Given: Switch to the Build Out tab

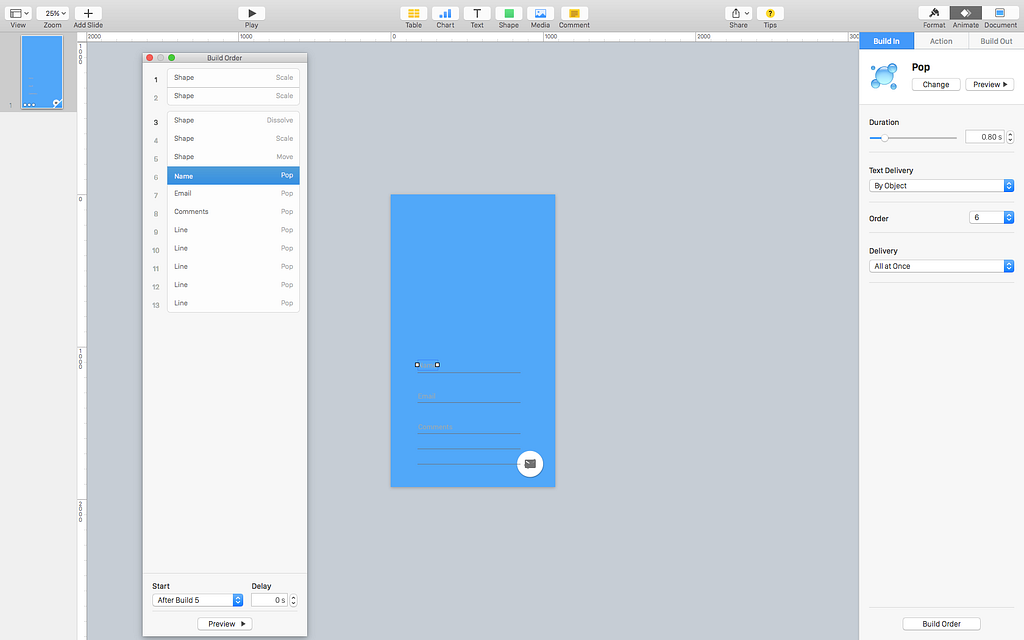Looking at the screenshot, I should tap(996, 41).
